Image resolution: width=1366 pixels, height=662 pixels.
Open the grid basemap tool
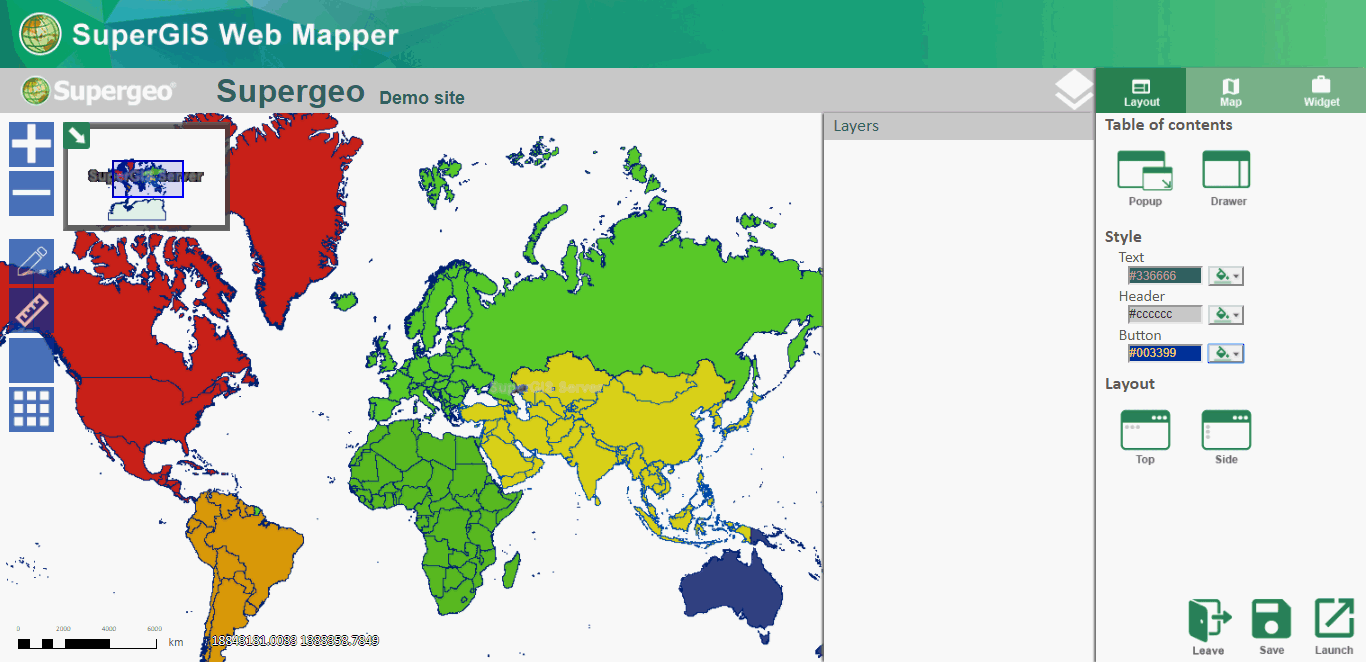(x=32, y=409)
